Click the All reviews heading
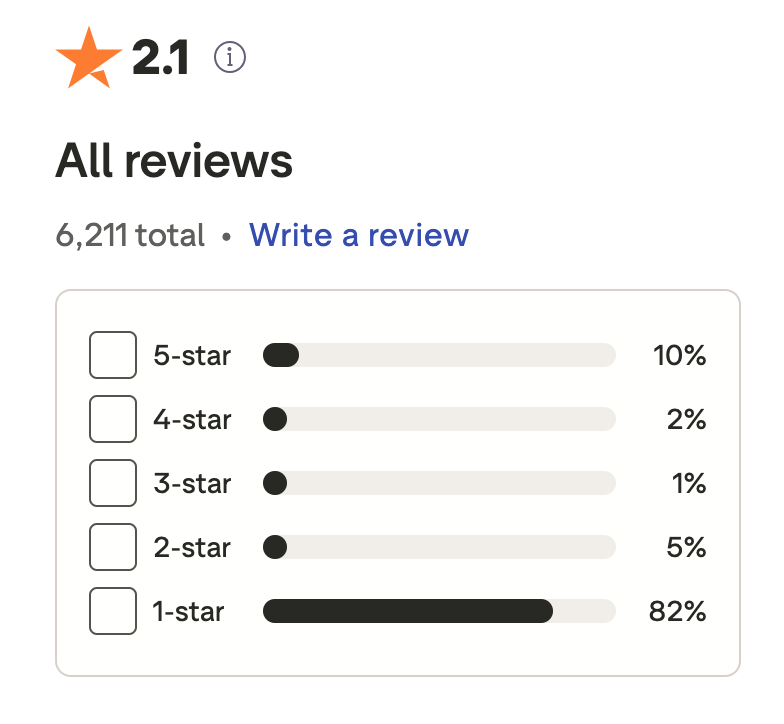 [x=174, y=160]
